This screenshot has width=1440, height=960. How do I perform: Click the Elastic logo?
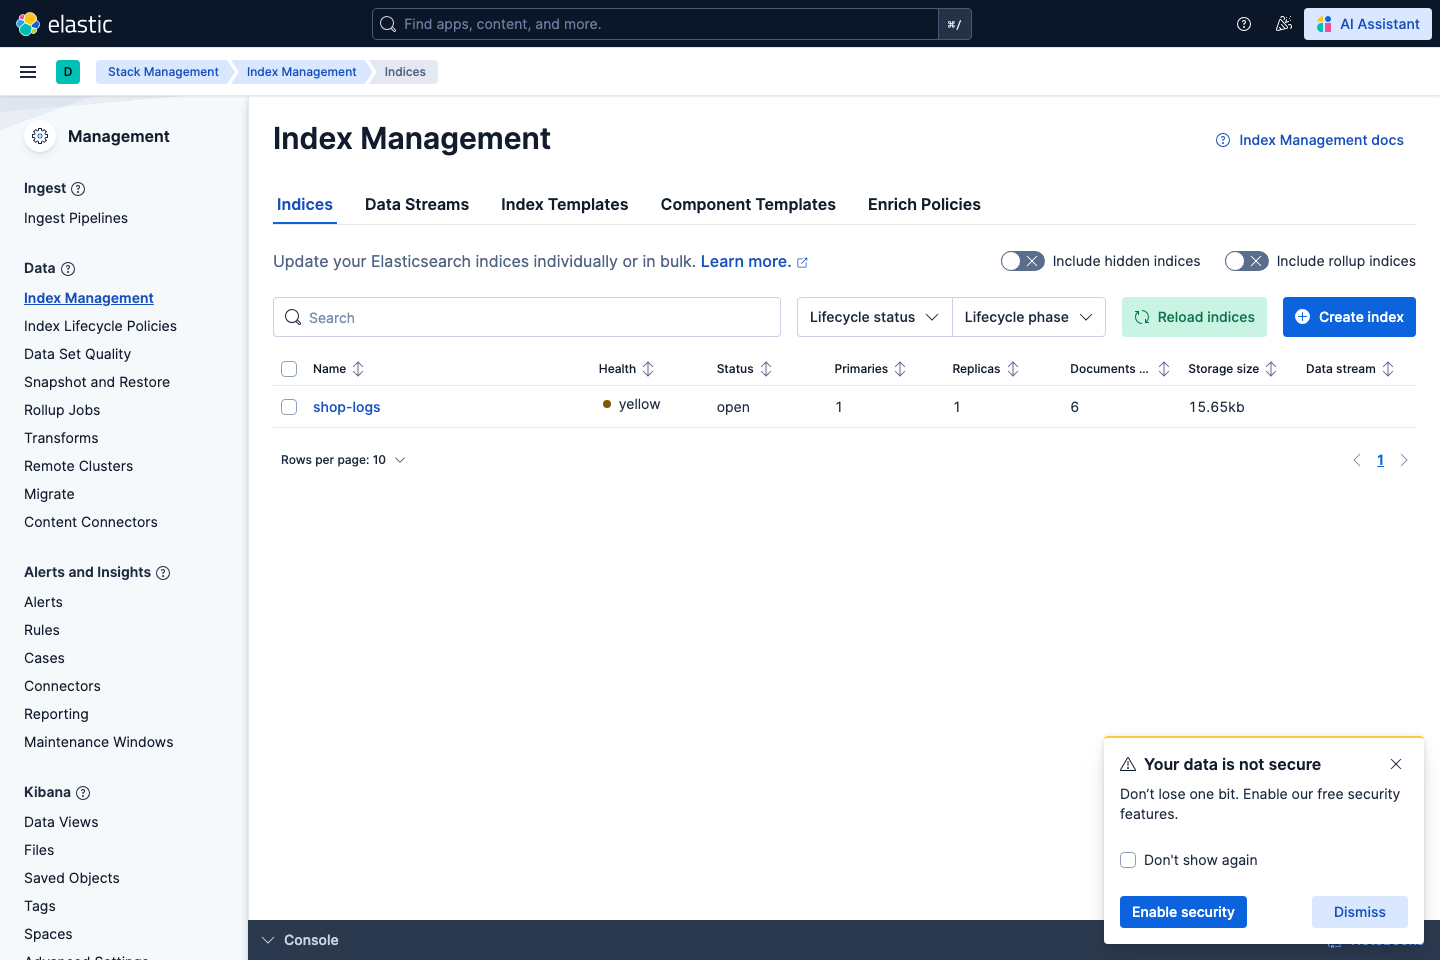(x=65, y=24)
